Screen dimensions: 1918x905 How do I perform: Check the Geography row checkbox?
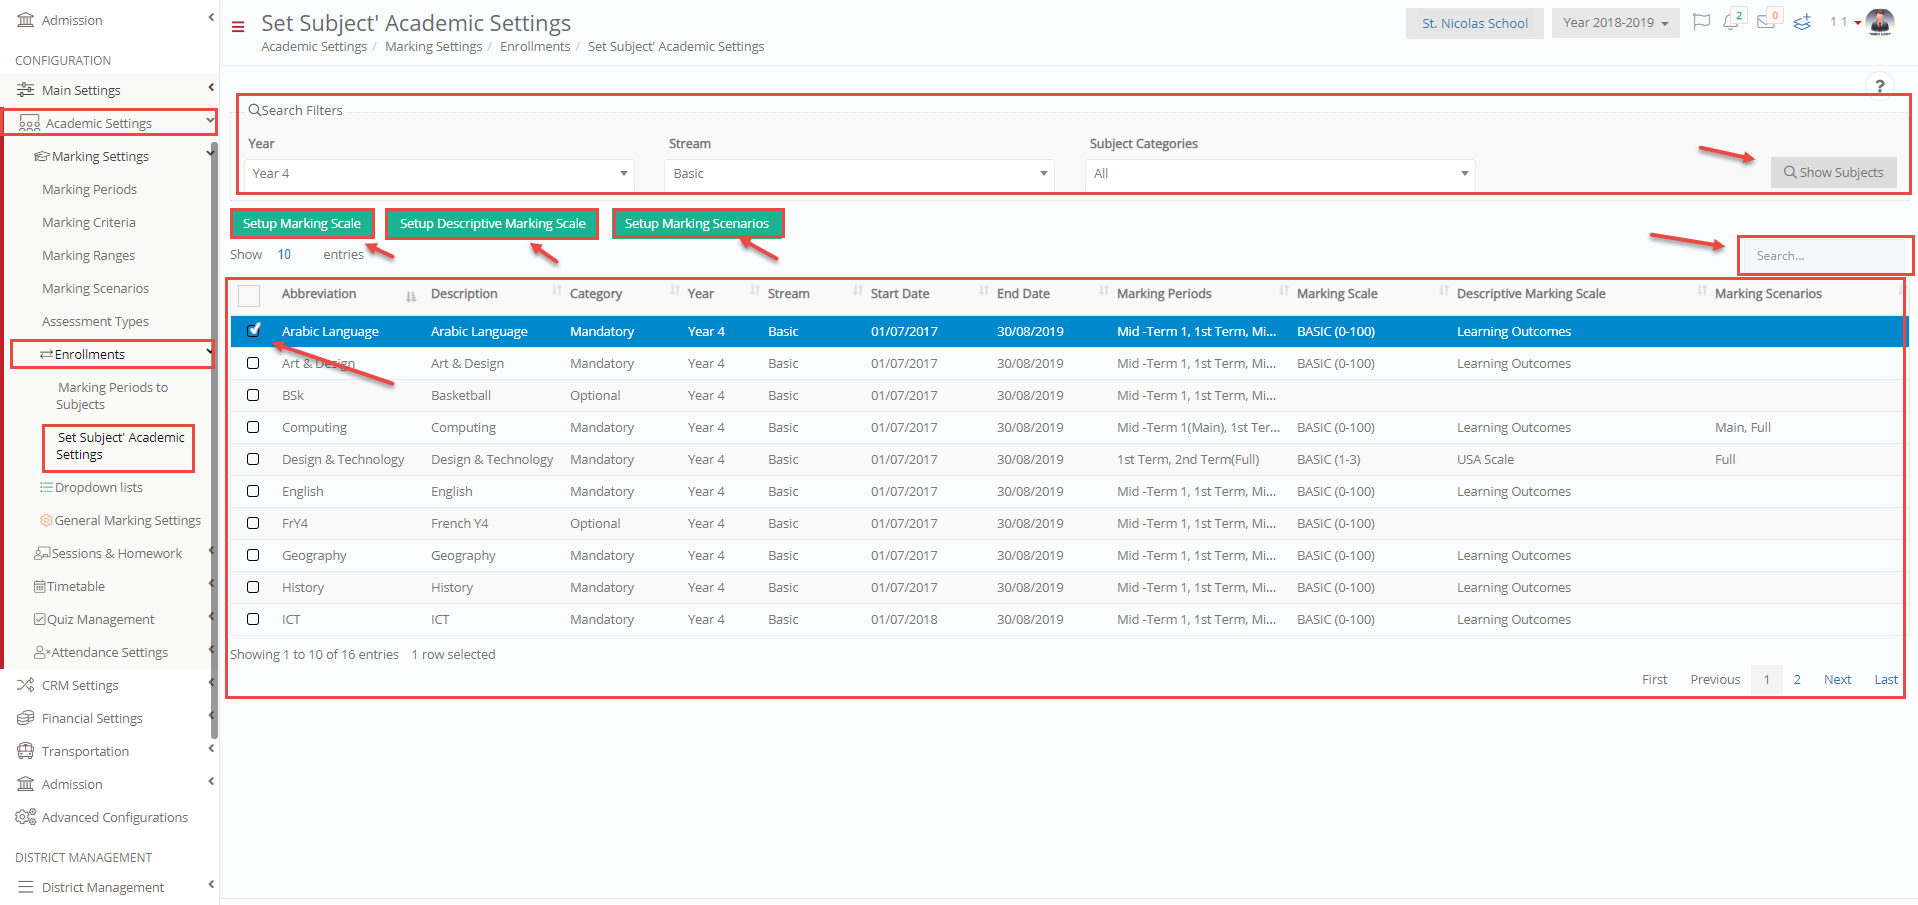pyautogui.click(x=253, y=555)
